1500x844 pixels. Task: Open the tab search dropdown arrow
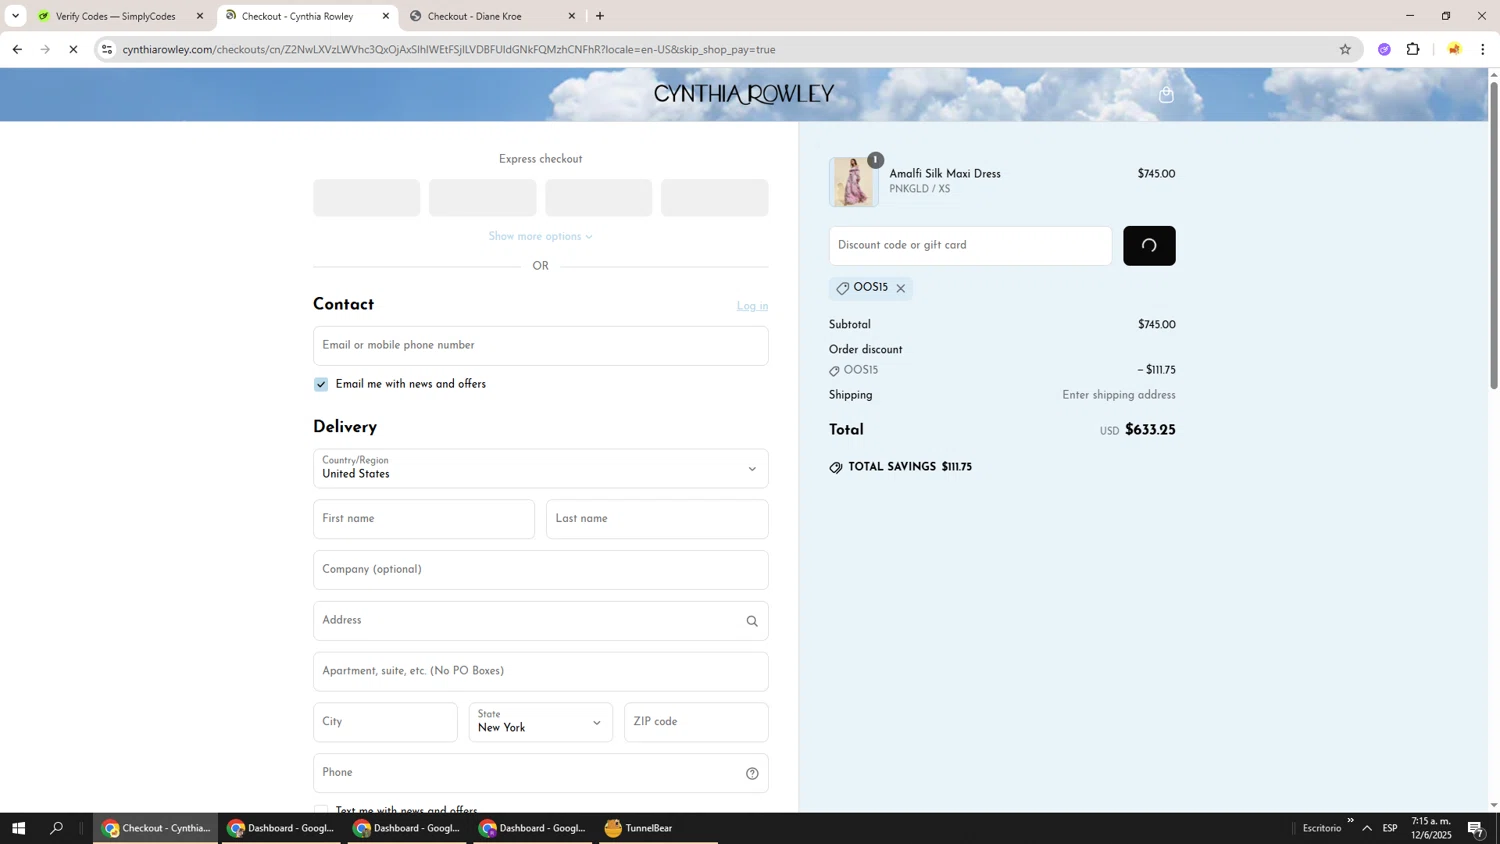(x=15, y=16)
